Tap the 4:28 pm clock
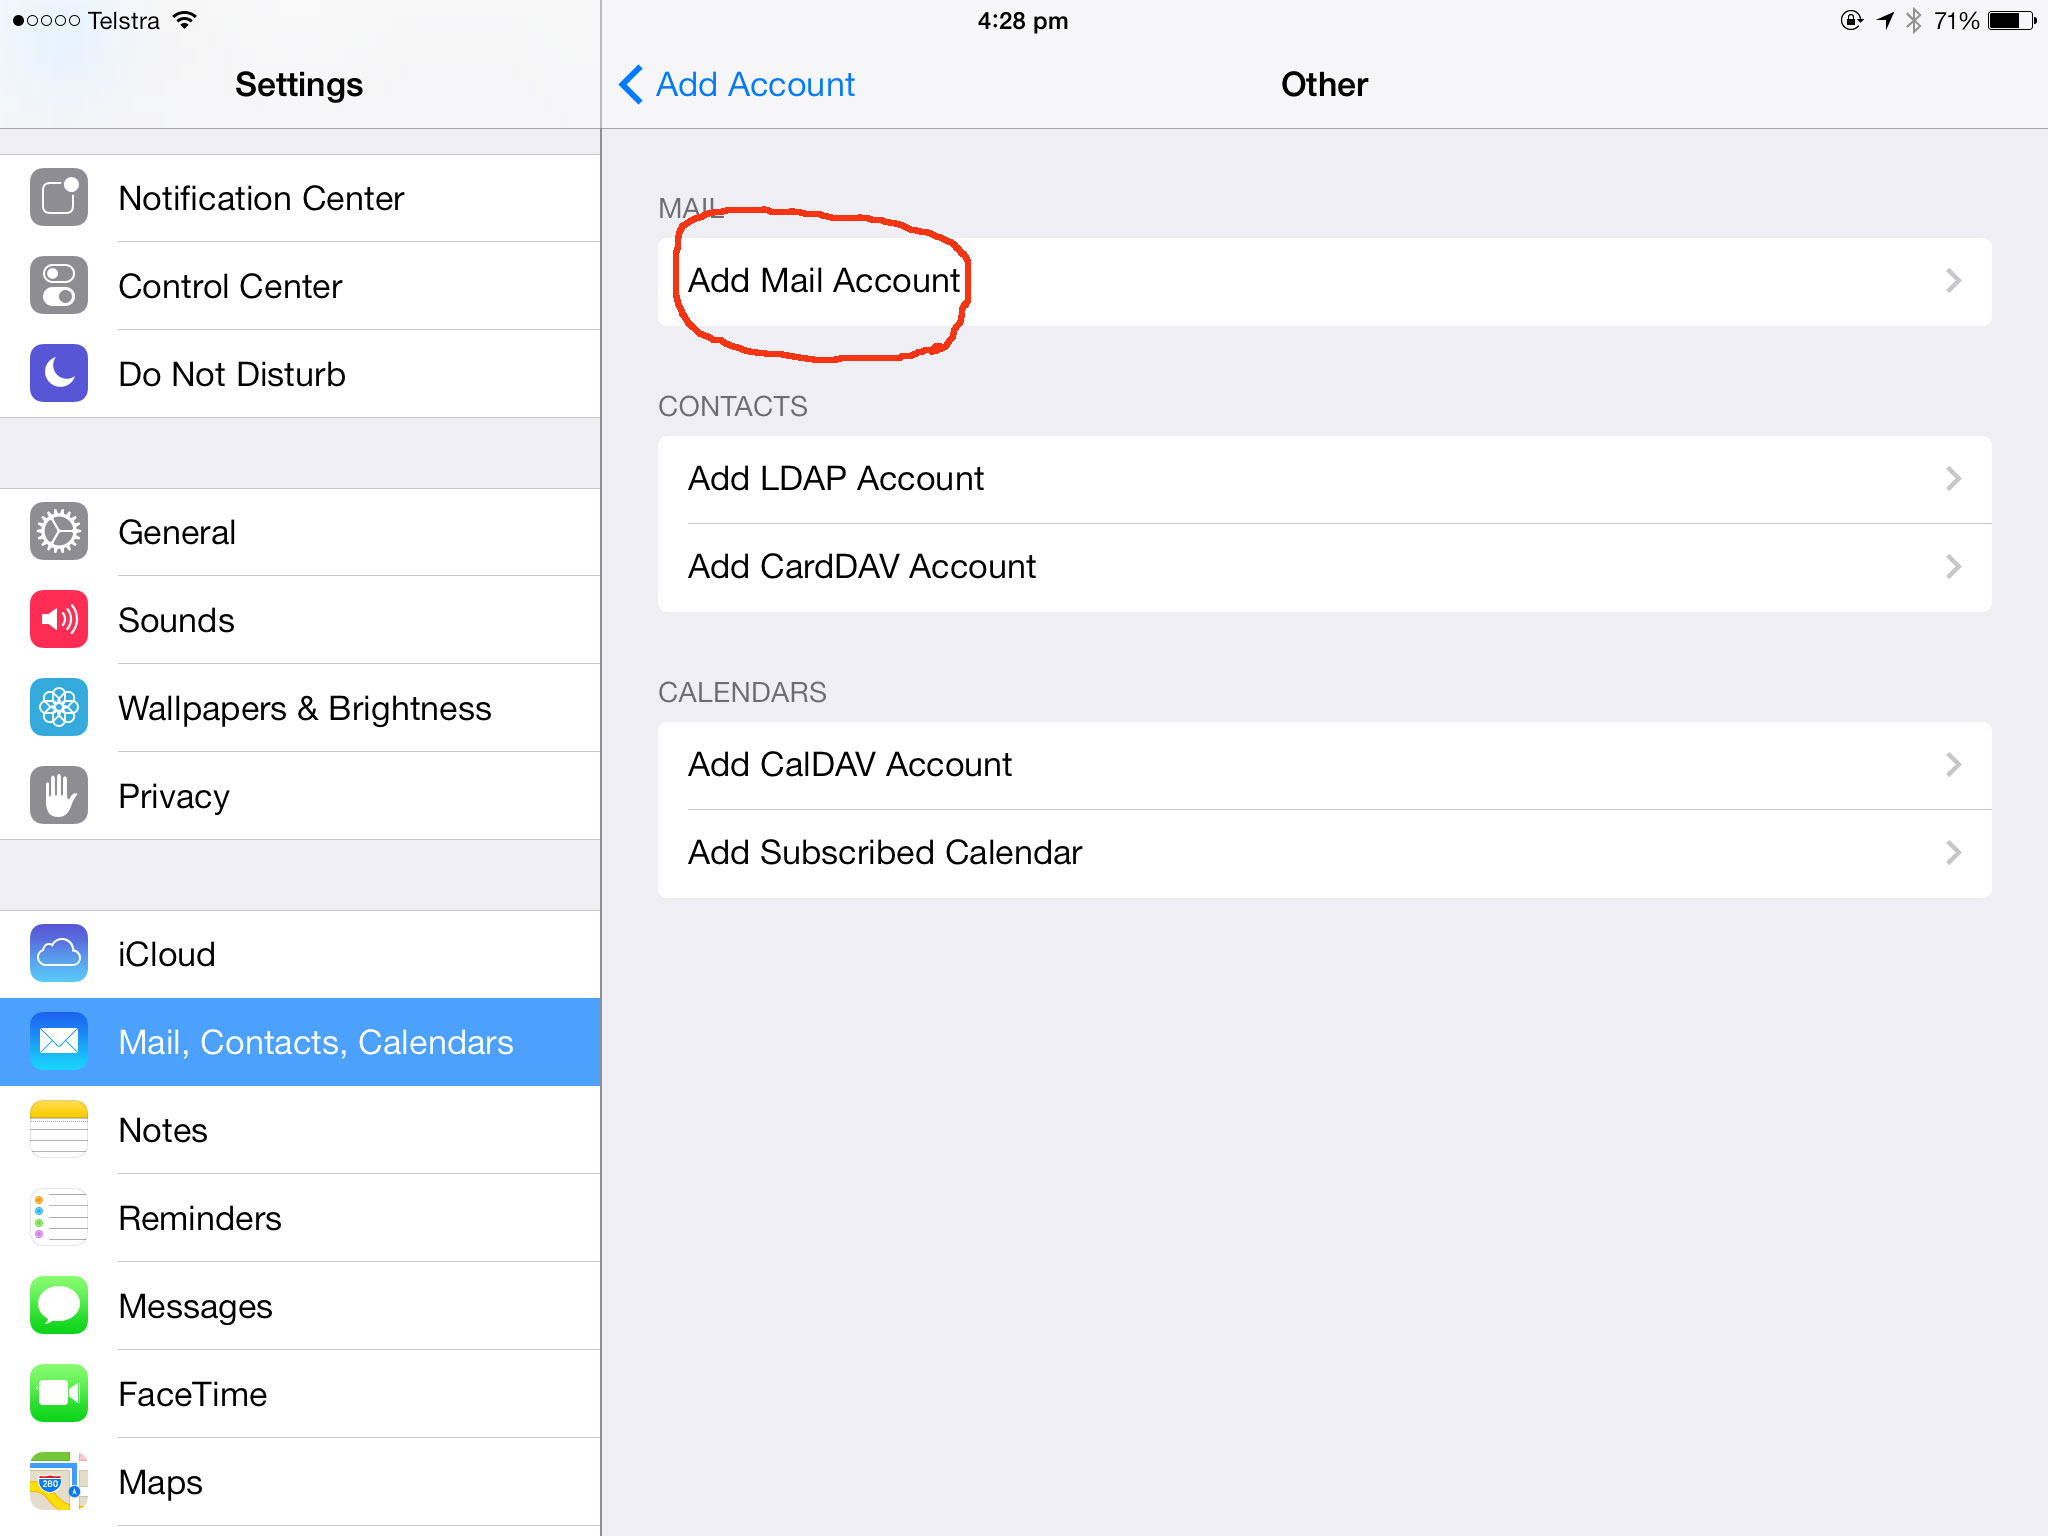2048x1536 pixels. 1023,21
